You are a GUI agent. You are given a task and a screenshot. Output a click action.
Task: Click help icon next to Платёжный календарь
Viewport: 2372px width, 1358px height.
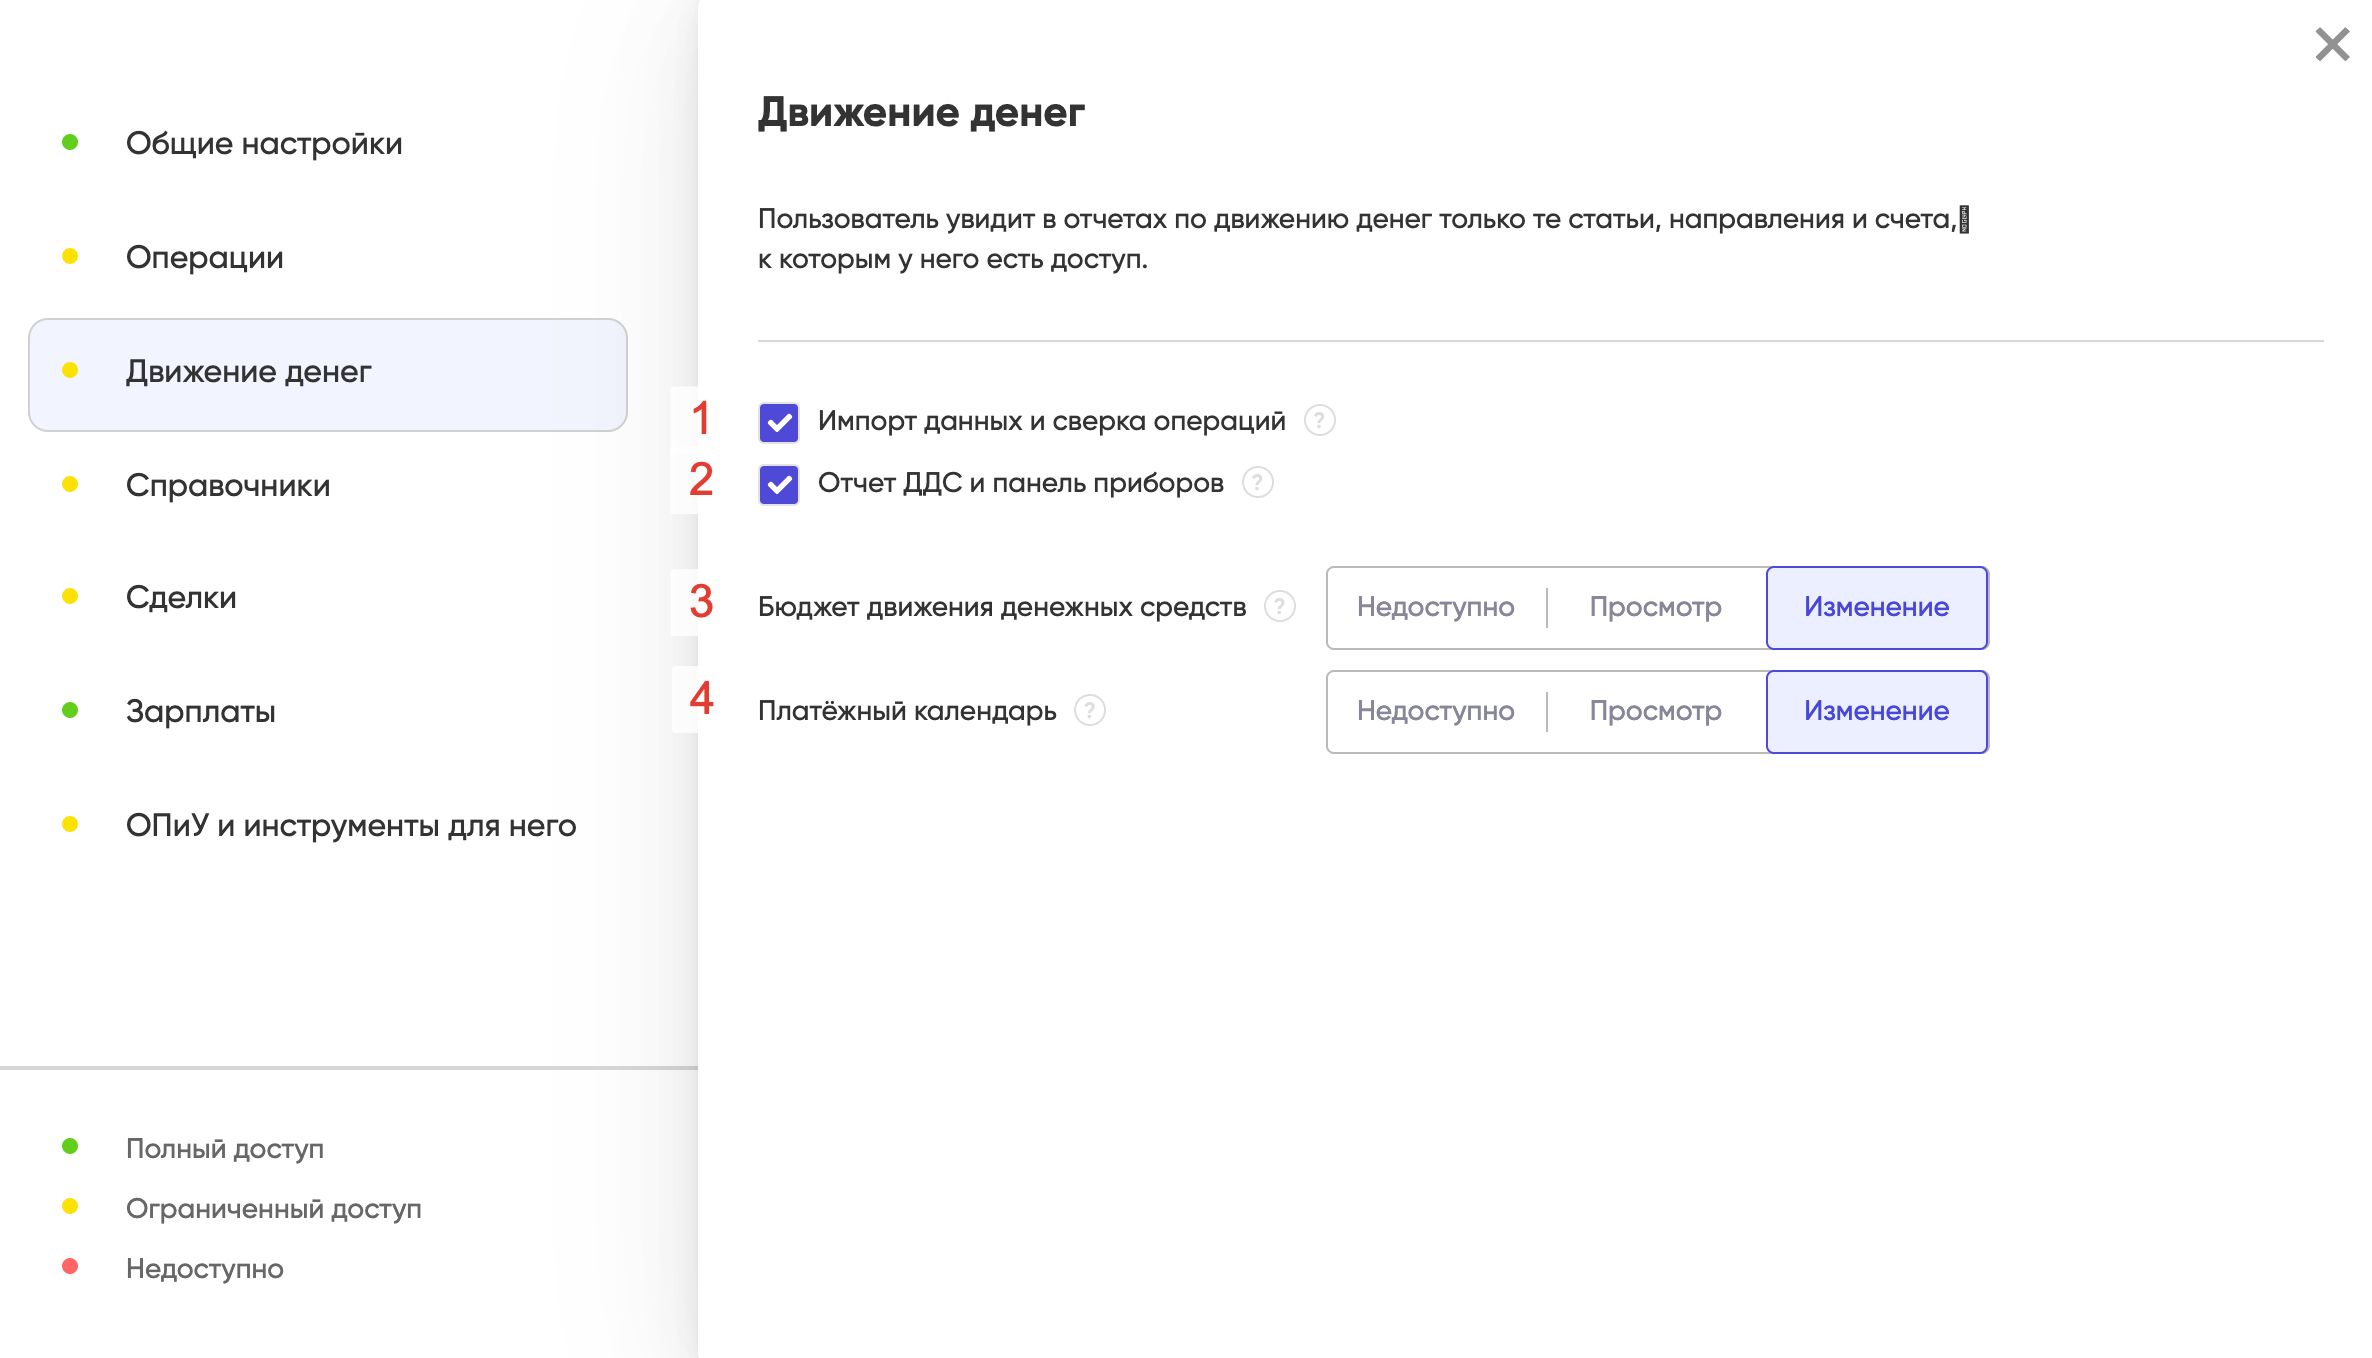pos(1089,711)
